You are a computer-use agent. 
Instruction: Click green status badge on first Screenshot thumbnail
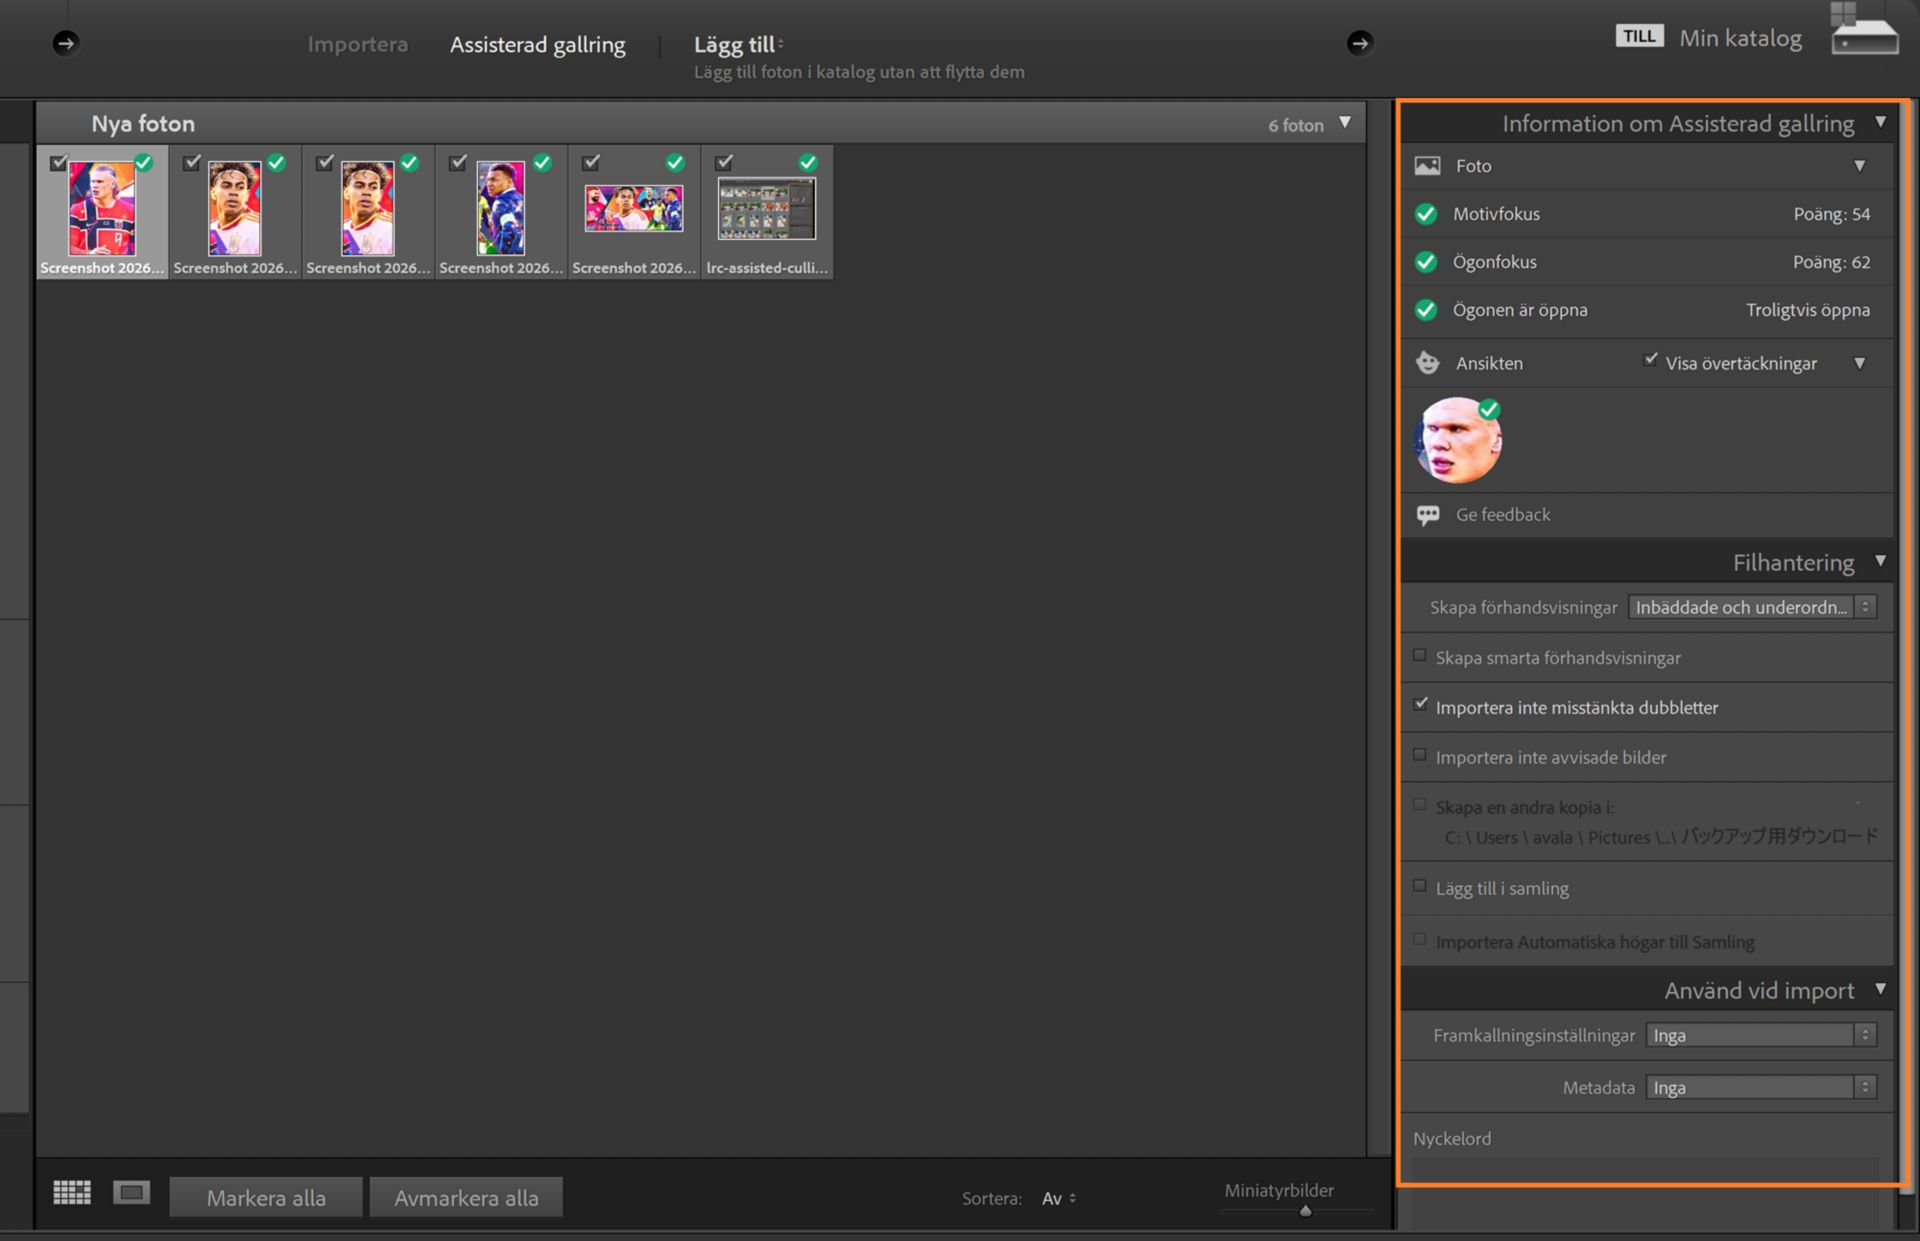coord(143,162)
